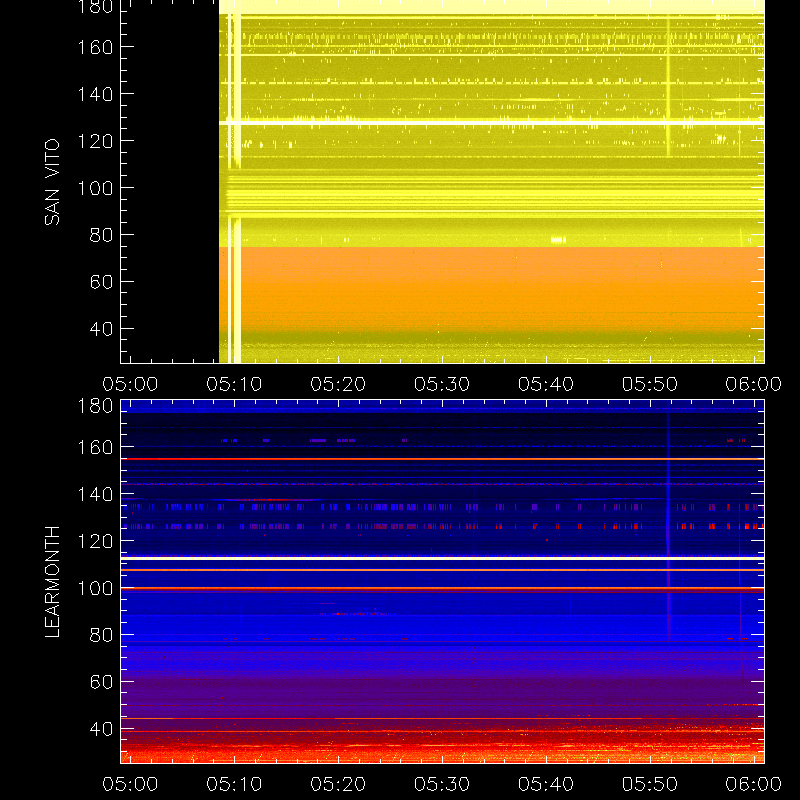Click the bright white band in Learmonth spectrogram
800x800 pixels.
pyautogui.click(x=442, y=559)
